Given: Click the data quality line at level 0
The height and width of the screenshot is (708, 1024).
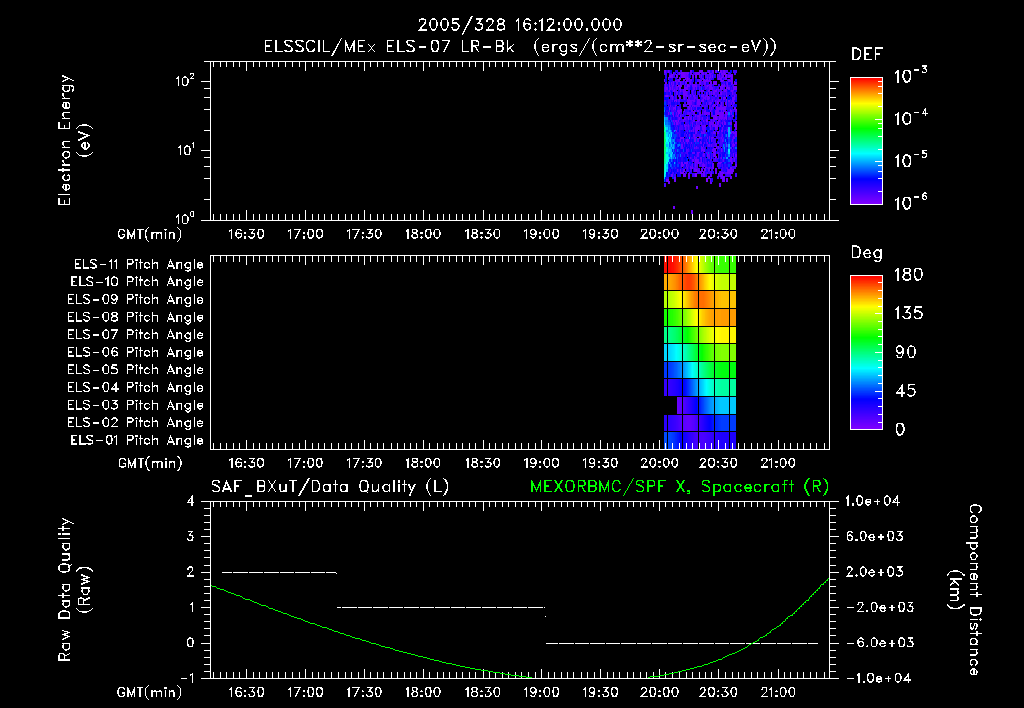Looking at the screenshot, I should point(682,643).
